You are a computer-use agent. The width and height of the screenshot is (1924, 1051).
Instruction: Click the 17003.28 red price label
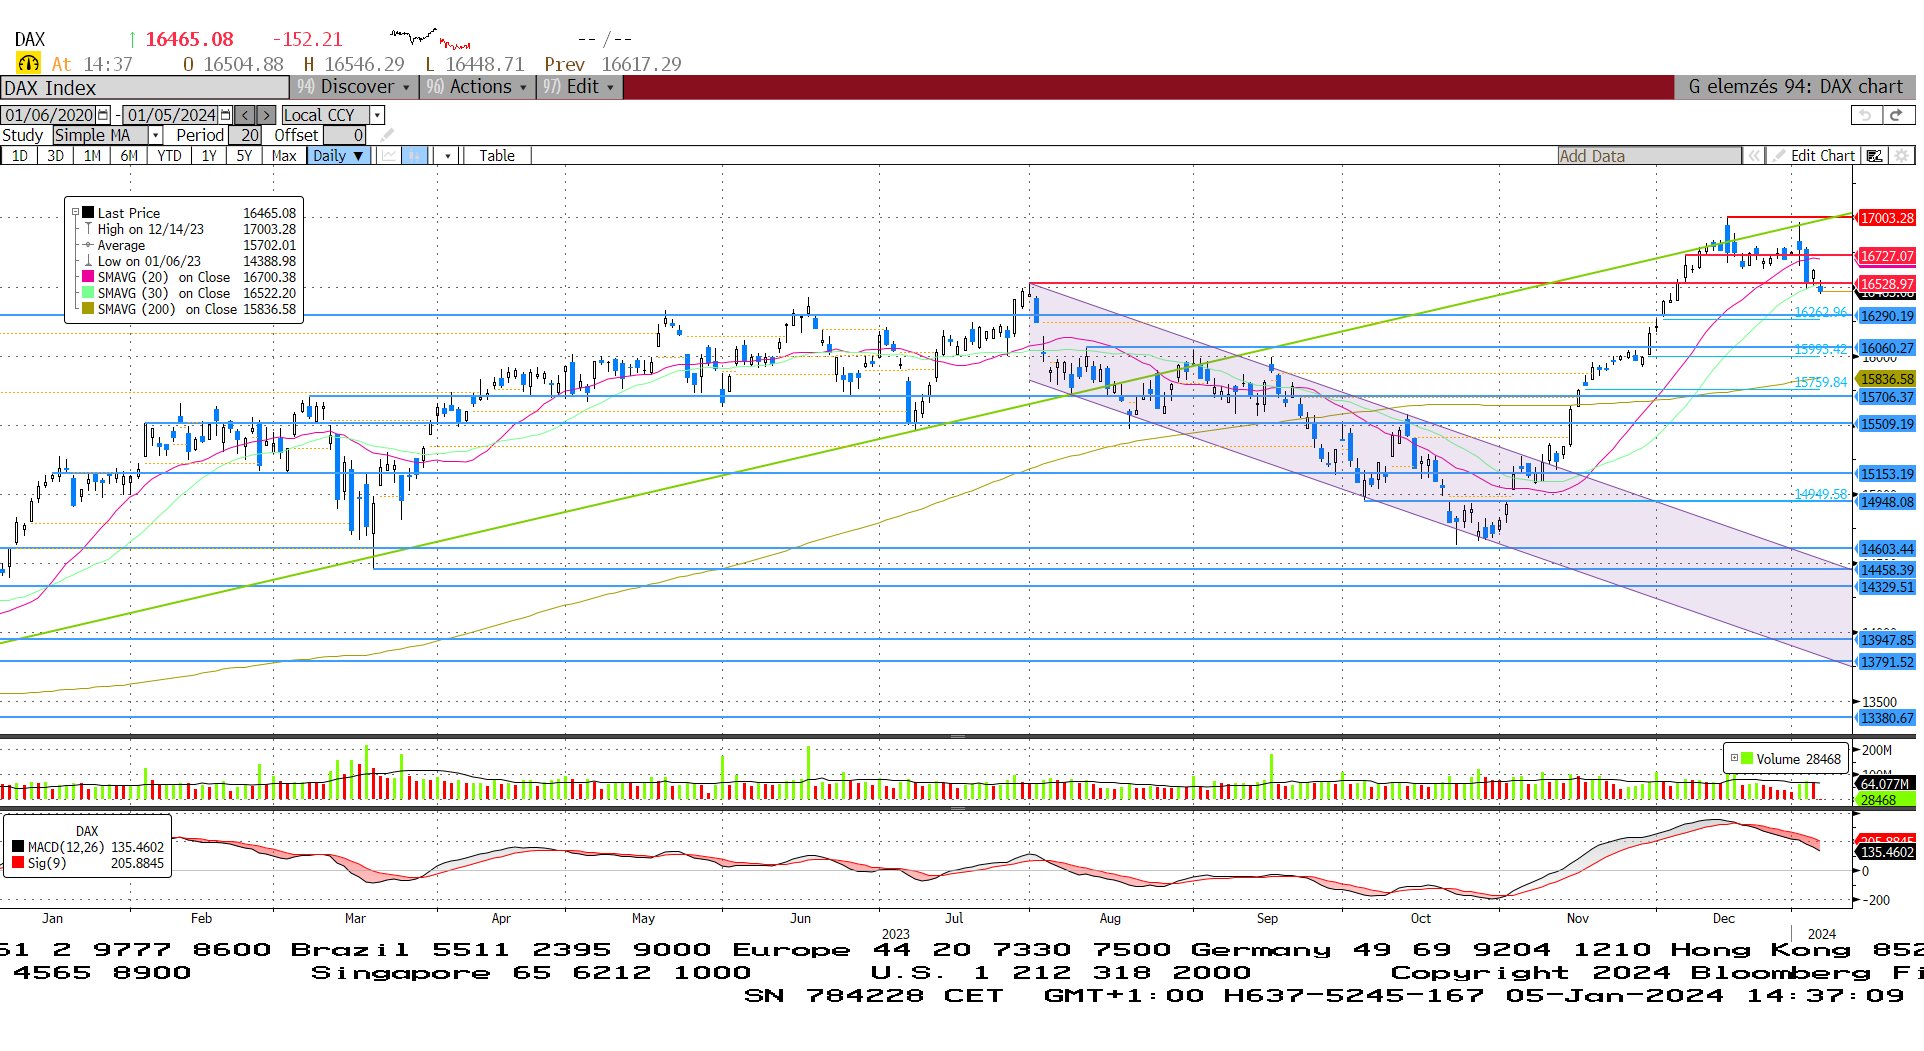click(x=1886, y=218)
